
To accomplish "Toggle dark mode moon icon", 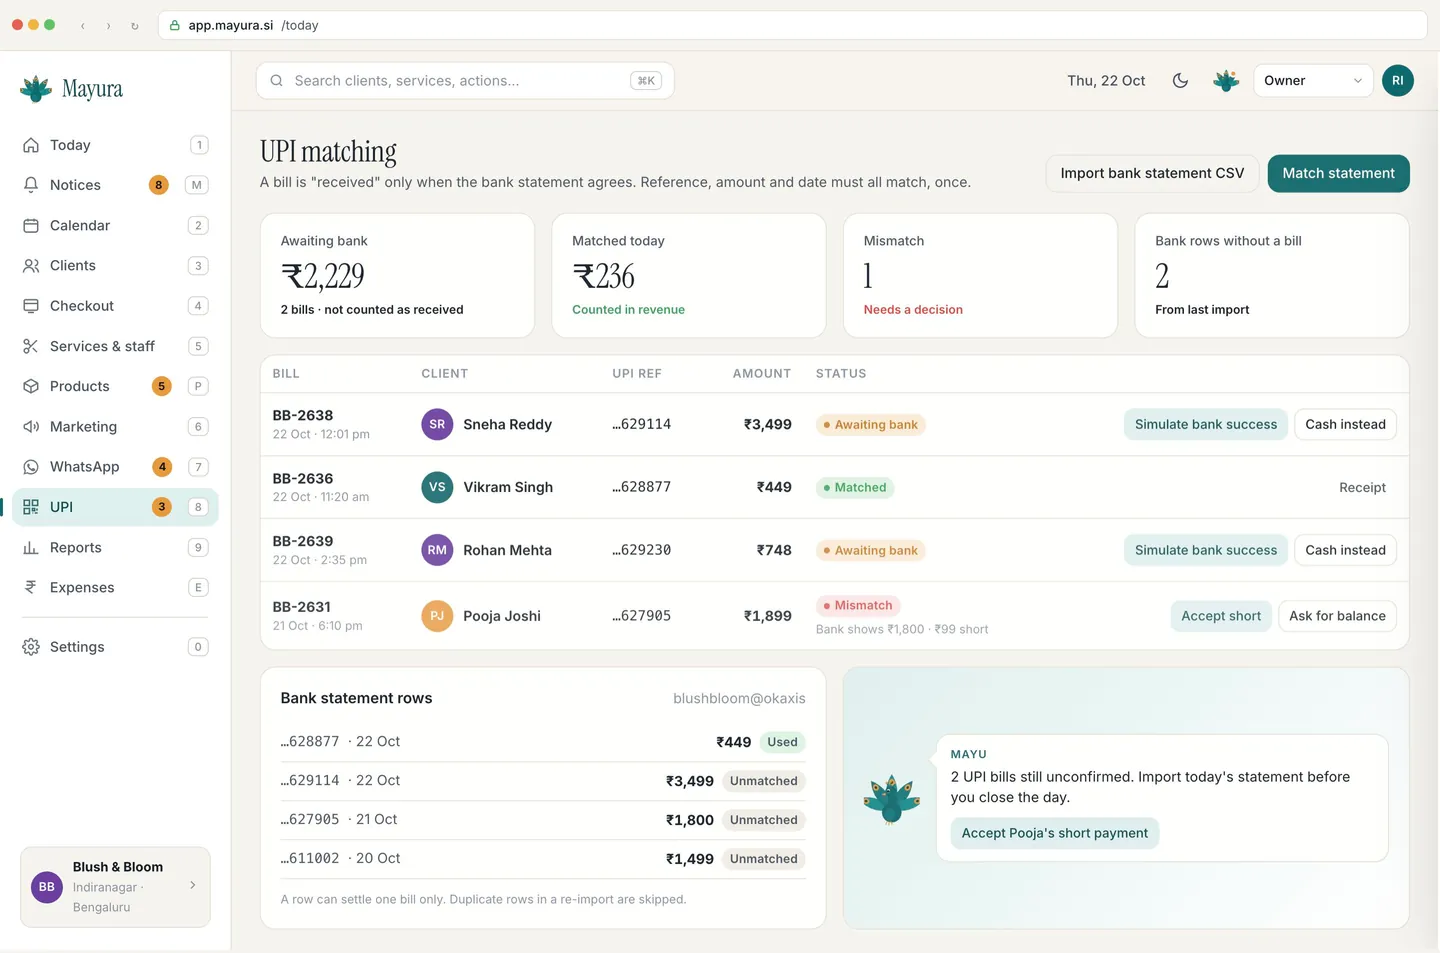I will coord(1180,81).
